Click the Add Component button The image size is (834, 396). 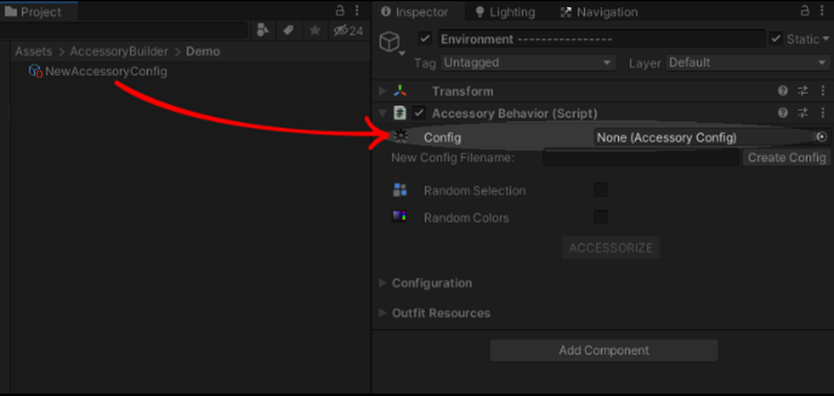click(x=604, y=350)
